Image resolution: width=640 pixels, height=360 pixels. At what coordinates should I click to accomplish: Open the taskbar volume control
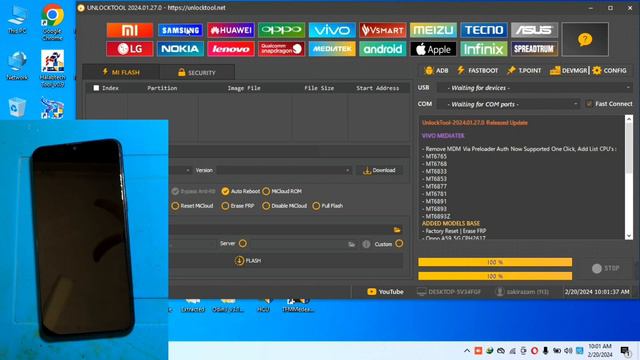pyautogui.click(x=568, y=351)
